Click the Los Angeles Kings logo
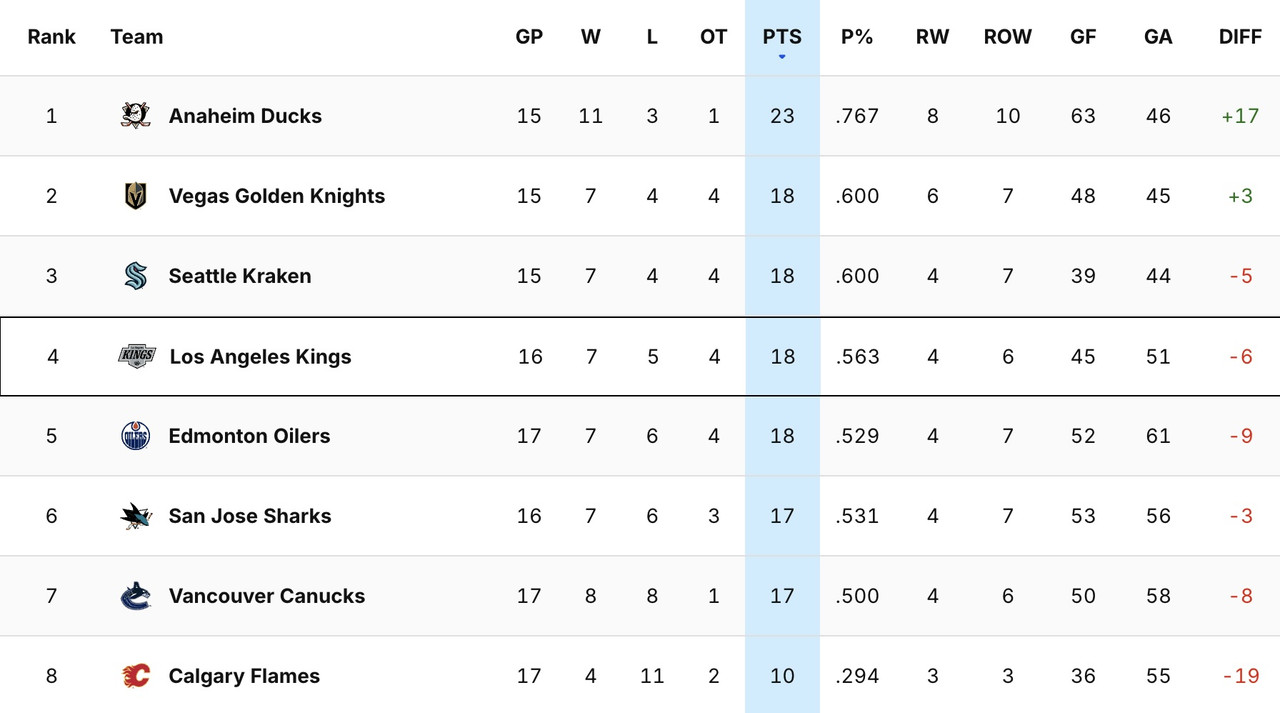Viewport: 1280px width, 713px height. tap(137, 356)
